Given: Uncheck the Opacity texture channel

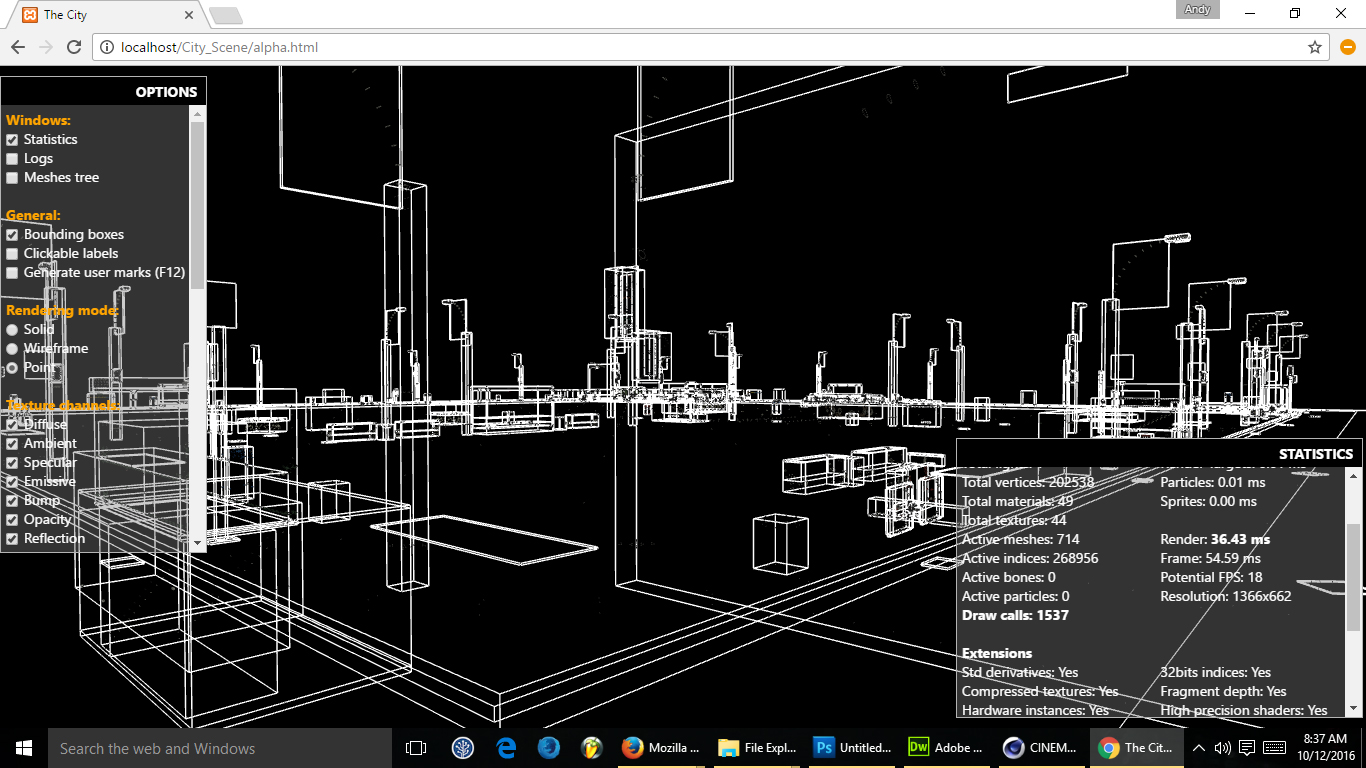Looking at the screenshot, I should coord(13,520).
